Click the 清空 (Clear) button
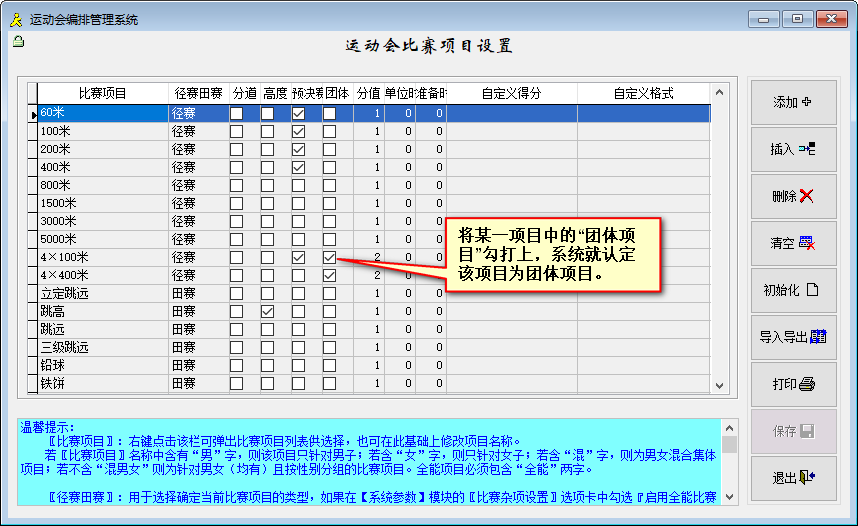 pos(793,243)
